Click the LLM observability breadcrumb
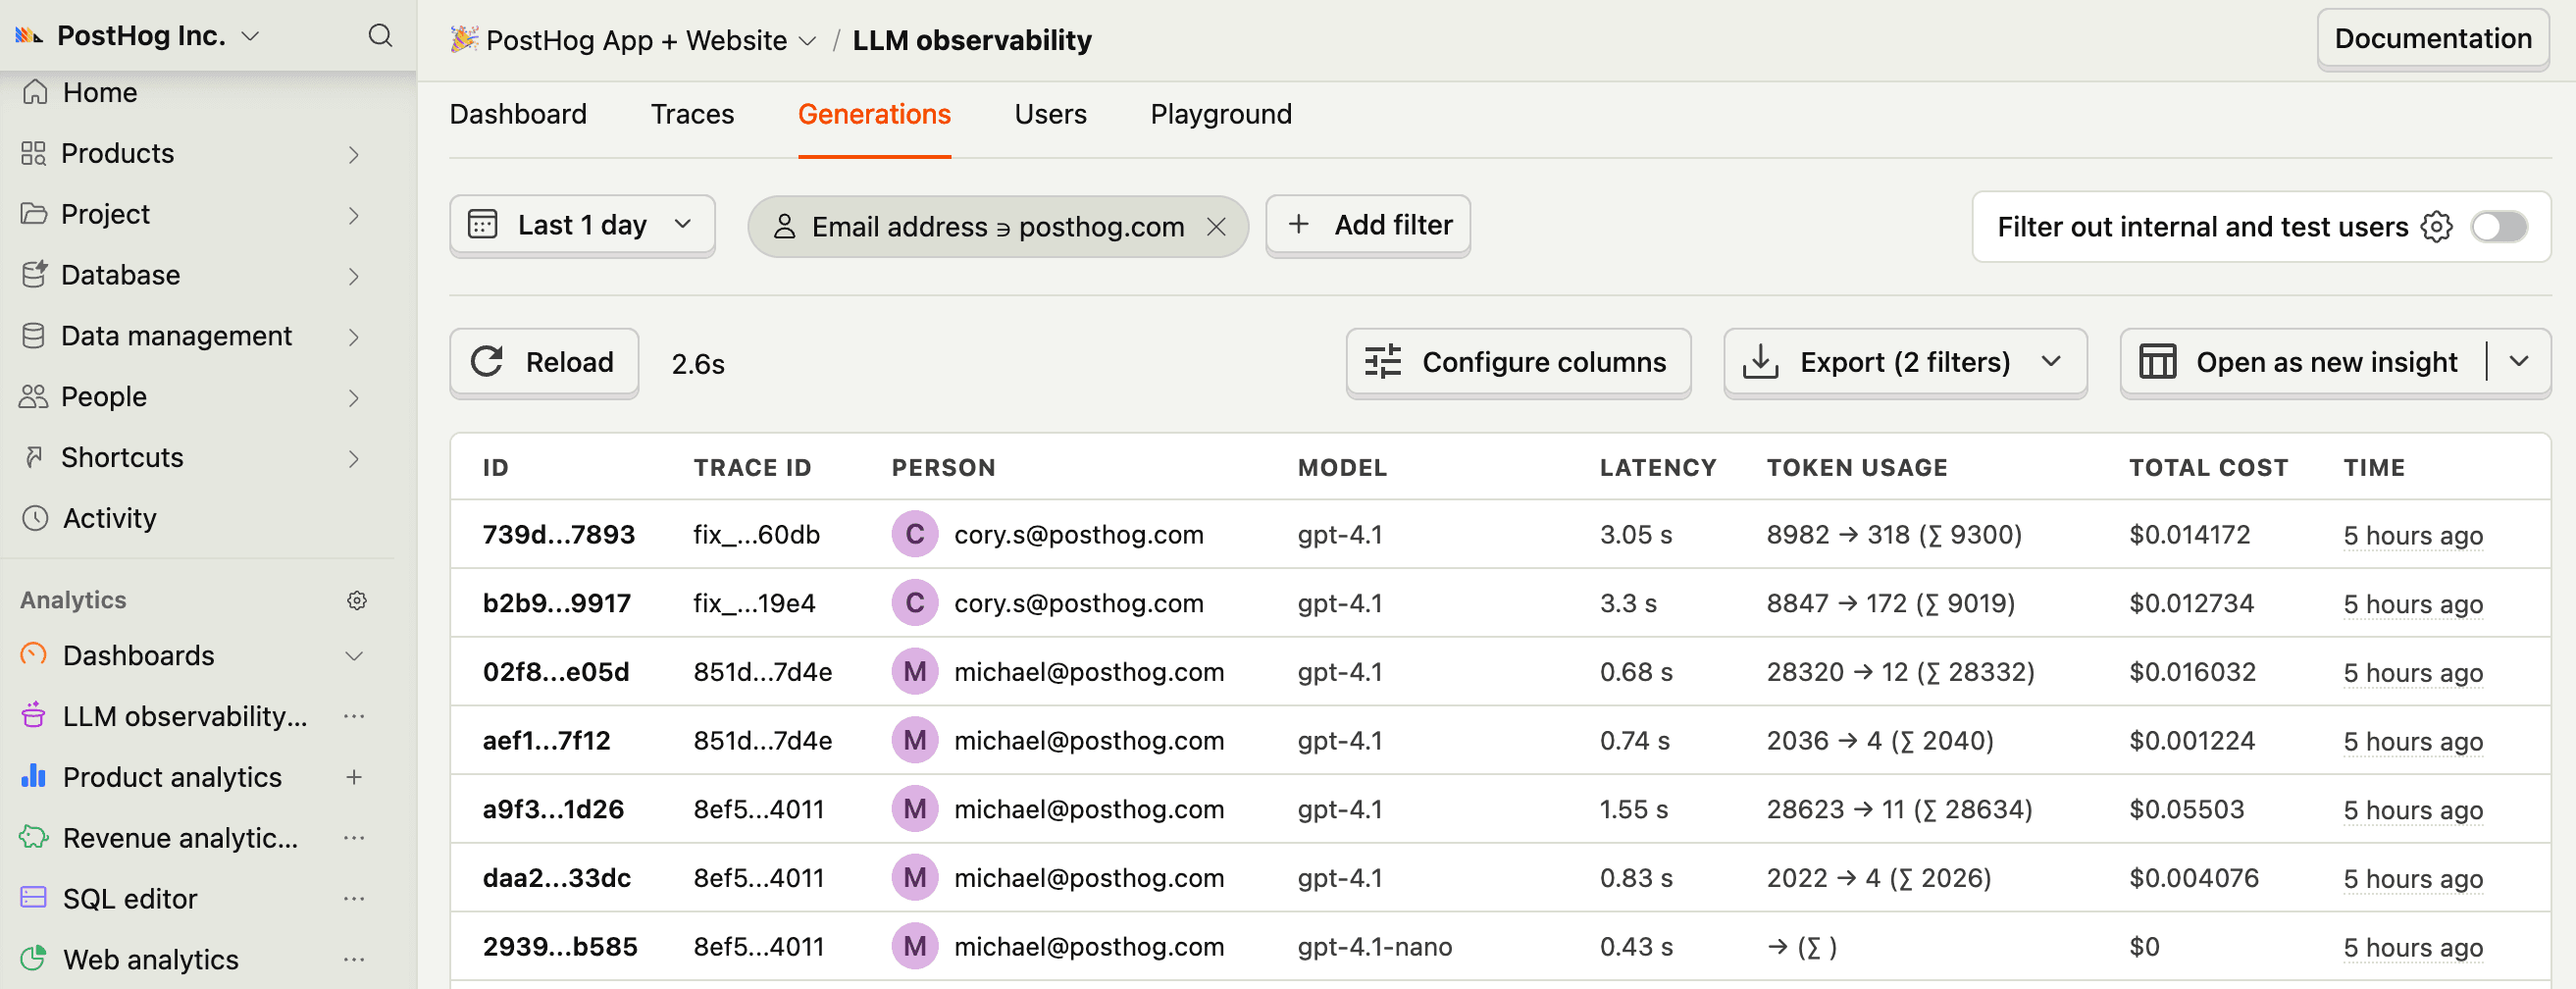Viewport: 2576px width, 989px height. [972, 40]
